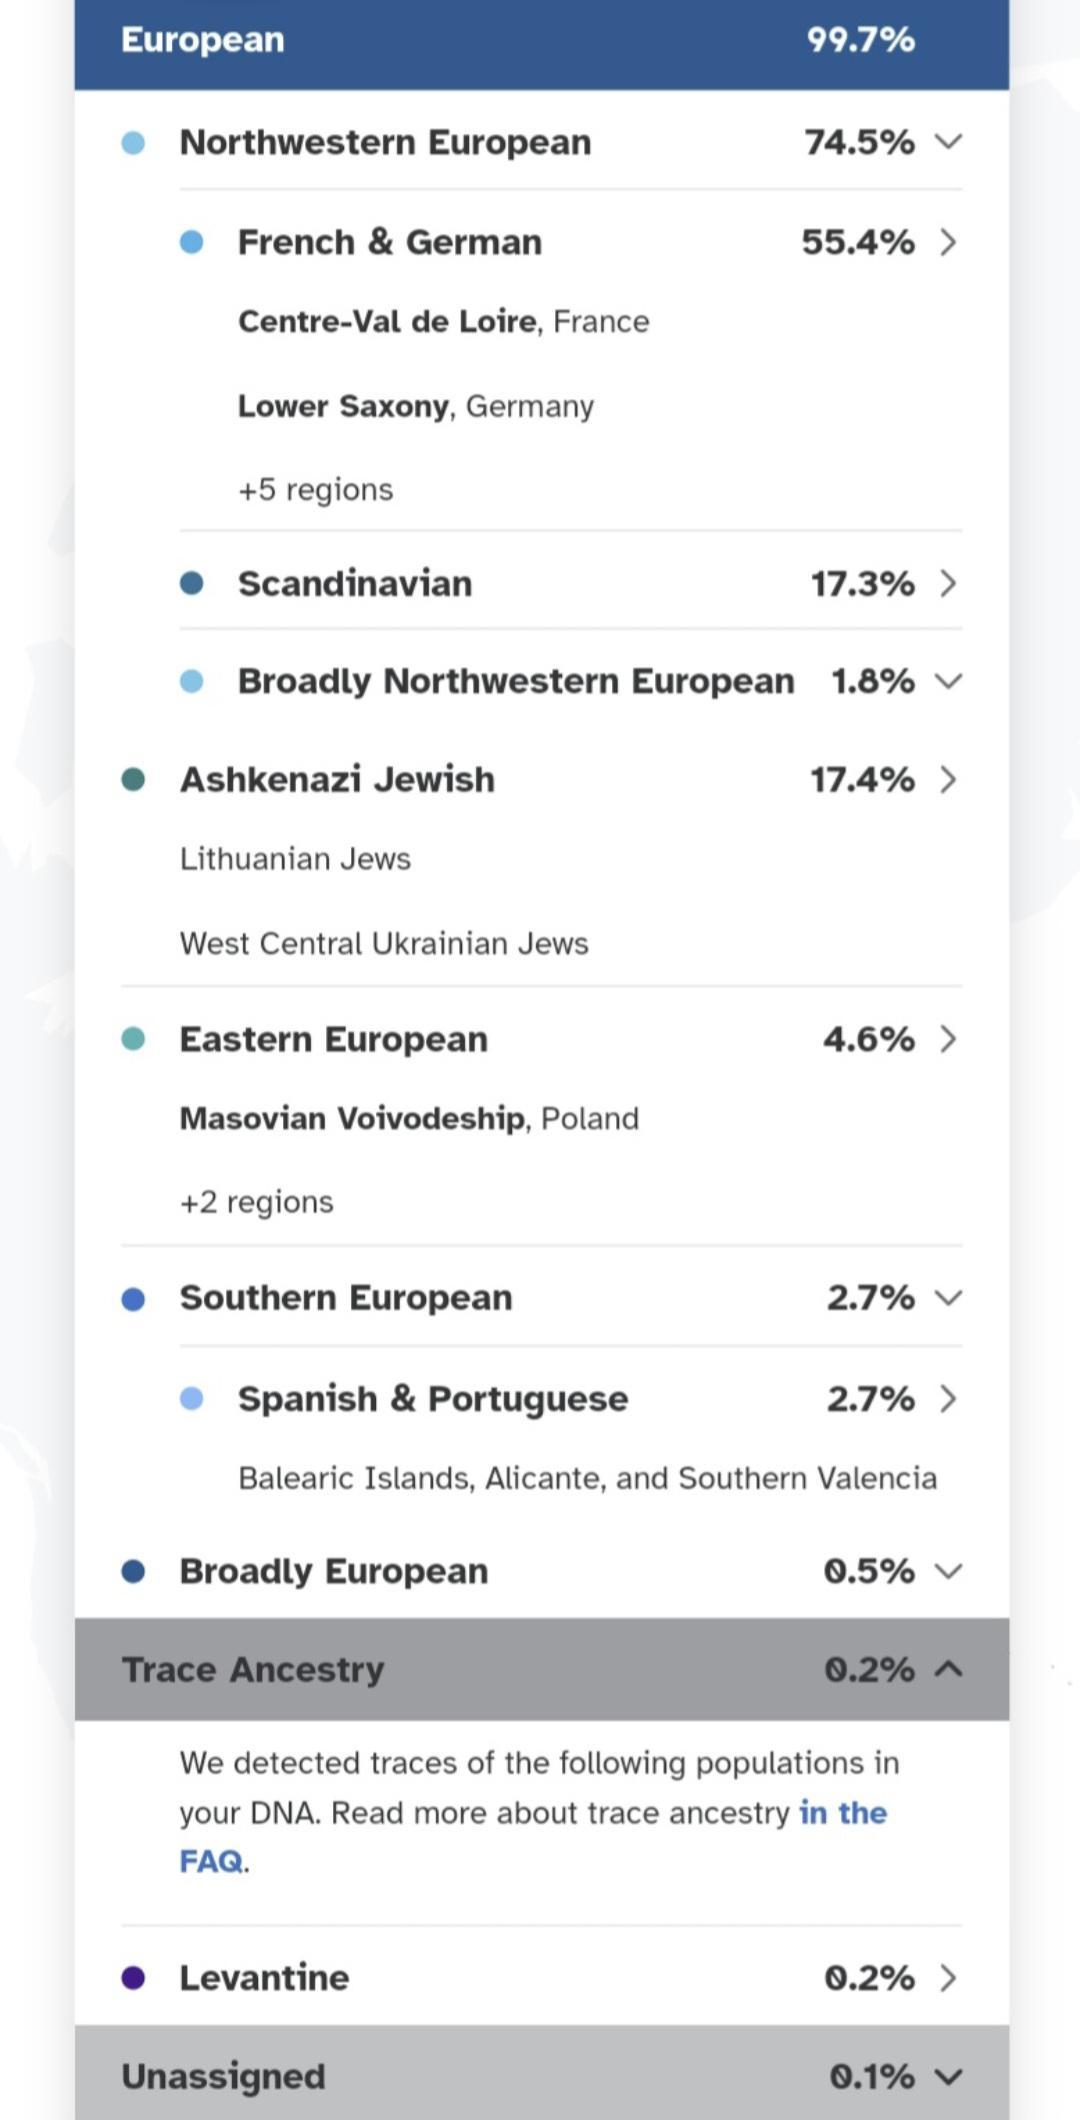Show the +2 regions under Eastern European

pos(256,1201)
